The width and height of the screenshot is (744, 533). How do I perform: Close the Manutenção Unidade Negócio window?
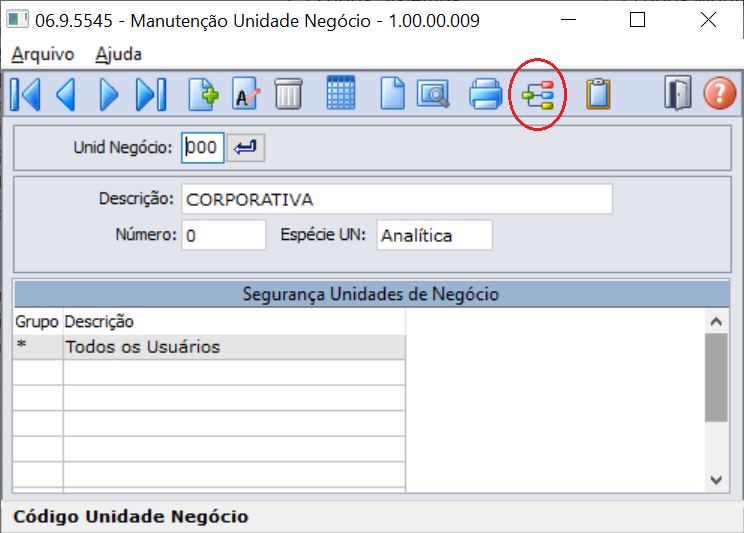(708, 20)
